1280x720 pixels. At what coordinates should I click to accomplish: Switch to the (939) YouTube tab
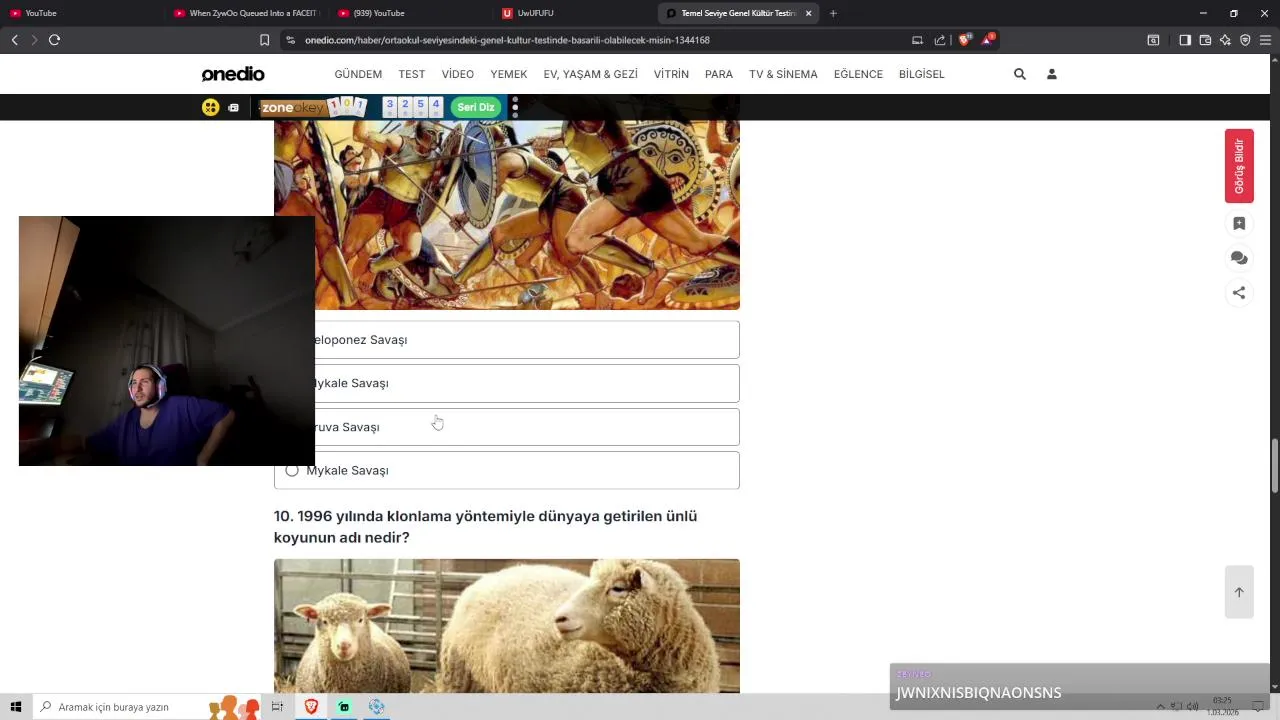[411, 13]
